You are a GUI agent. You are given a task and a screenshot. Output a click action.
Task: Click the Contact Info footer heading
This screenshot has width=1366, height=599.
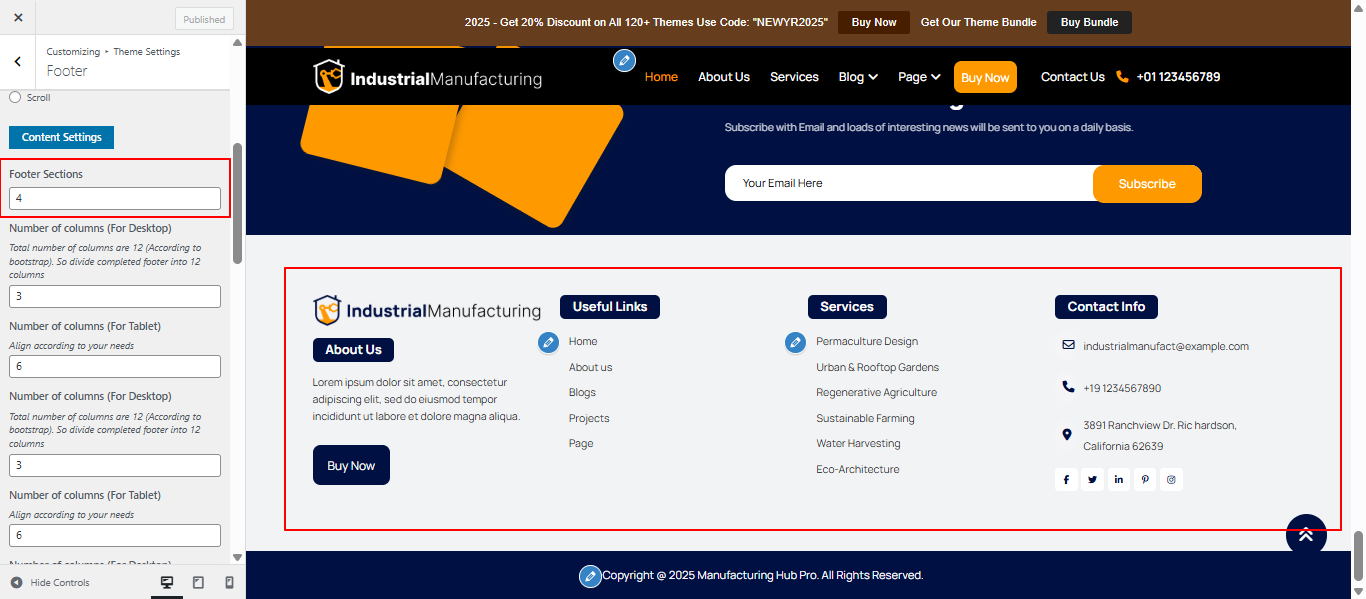click(x=1106, y=307)
